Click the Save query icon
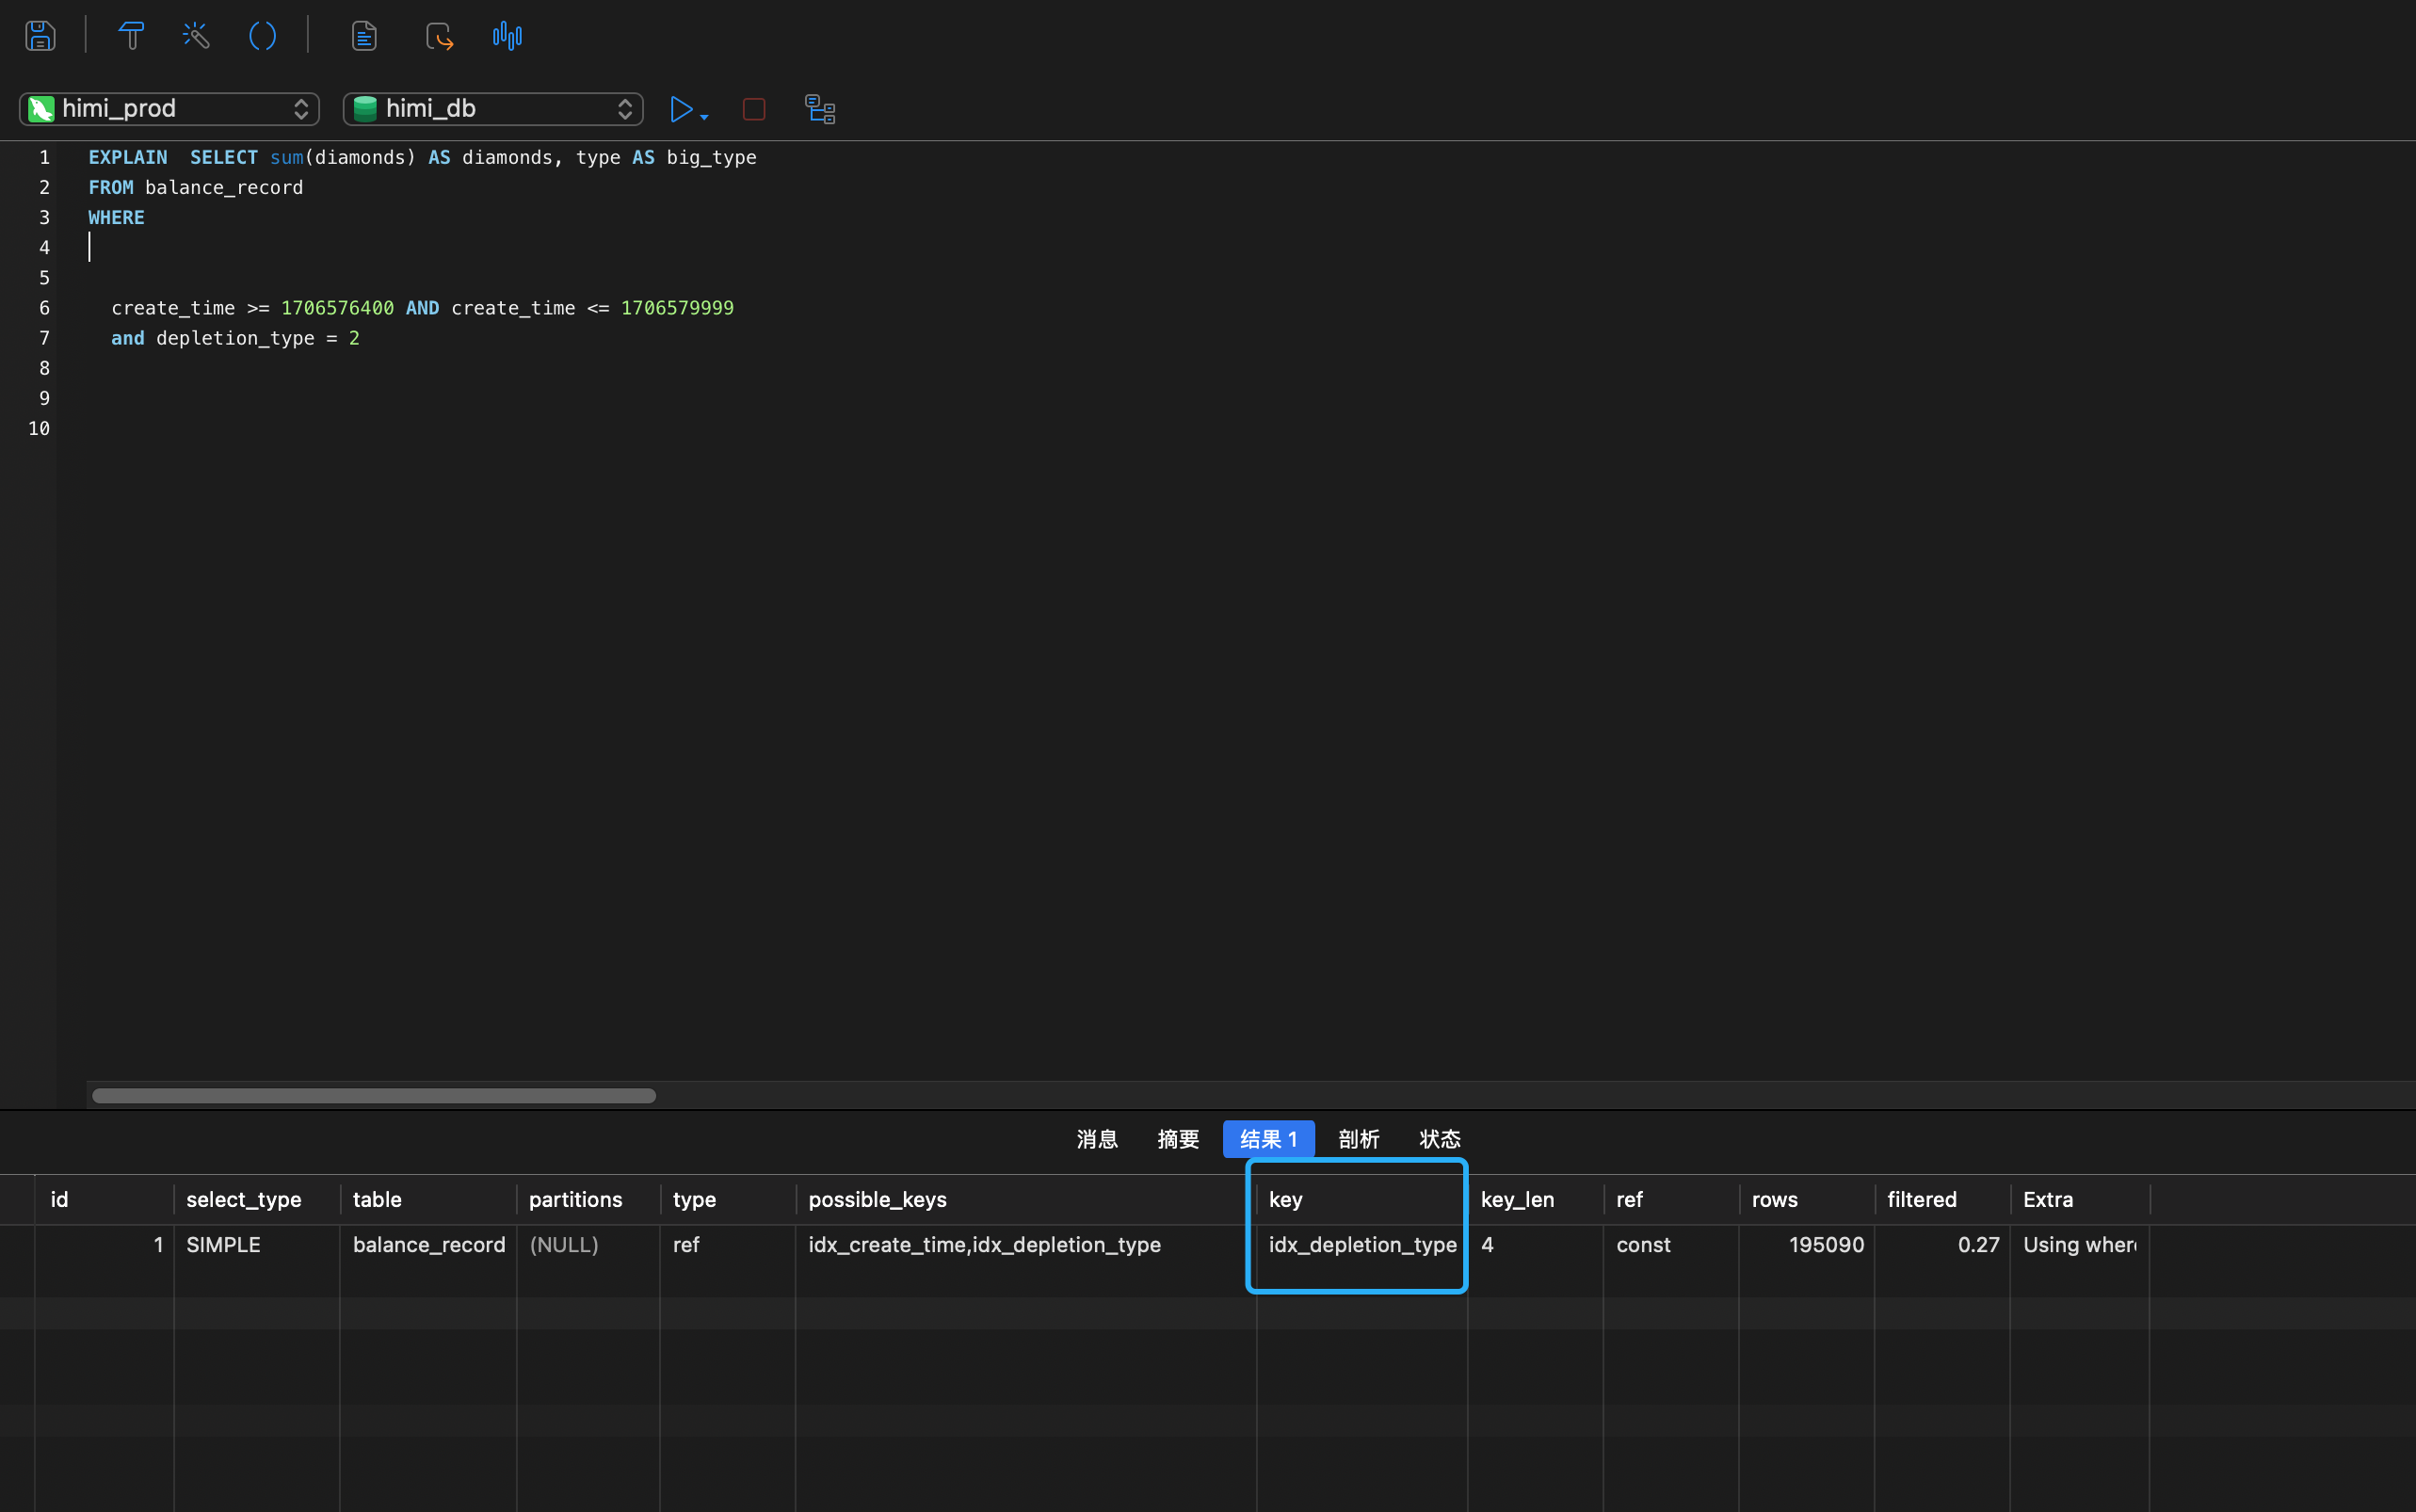Image resolution: width=2416 pixels, height=1512 pixels. point(40,36)
